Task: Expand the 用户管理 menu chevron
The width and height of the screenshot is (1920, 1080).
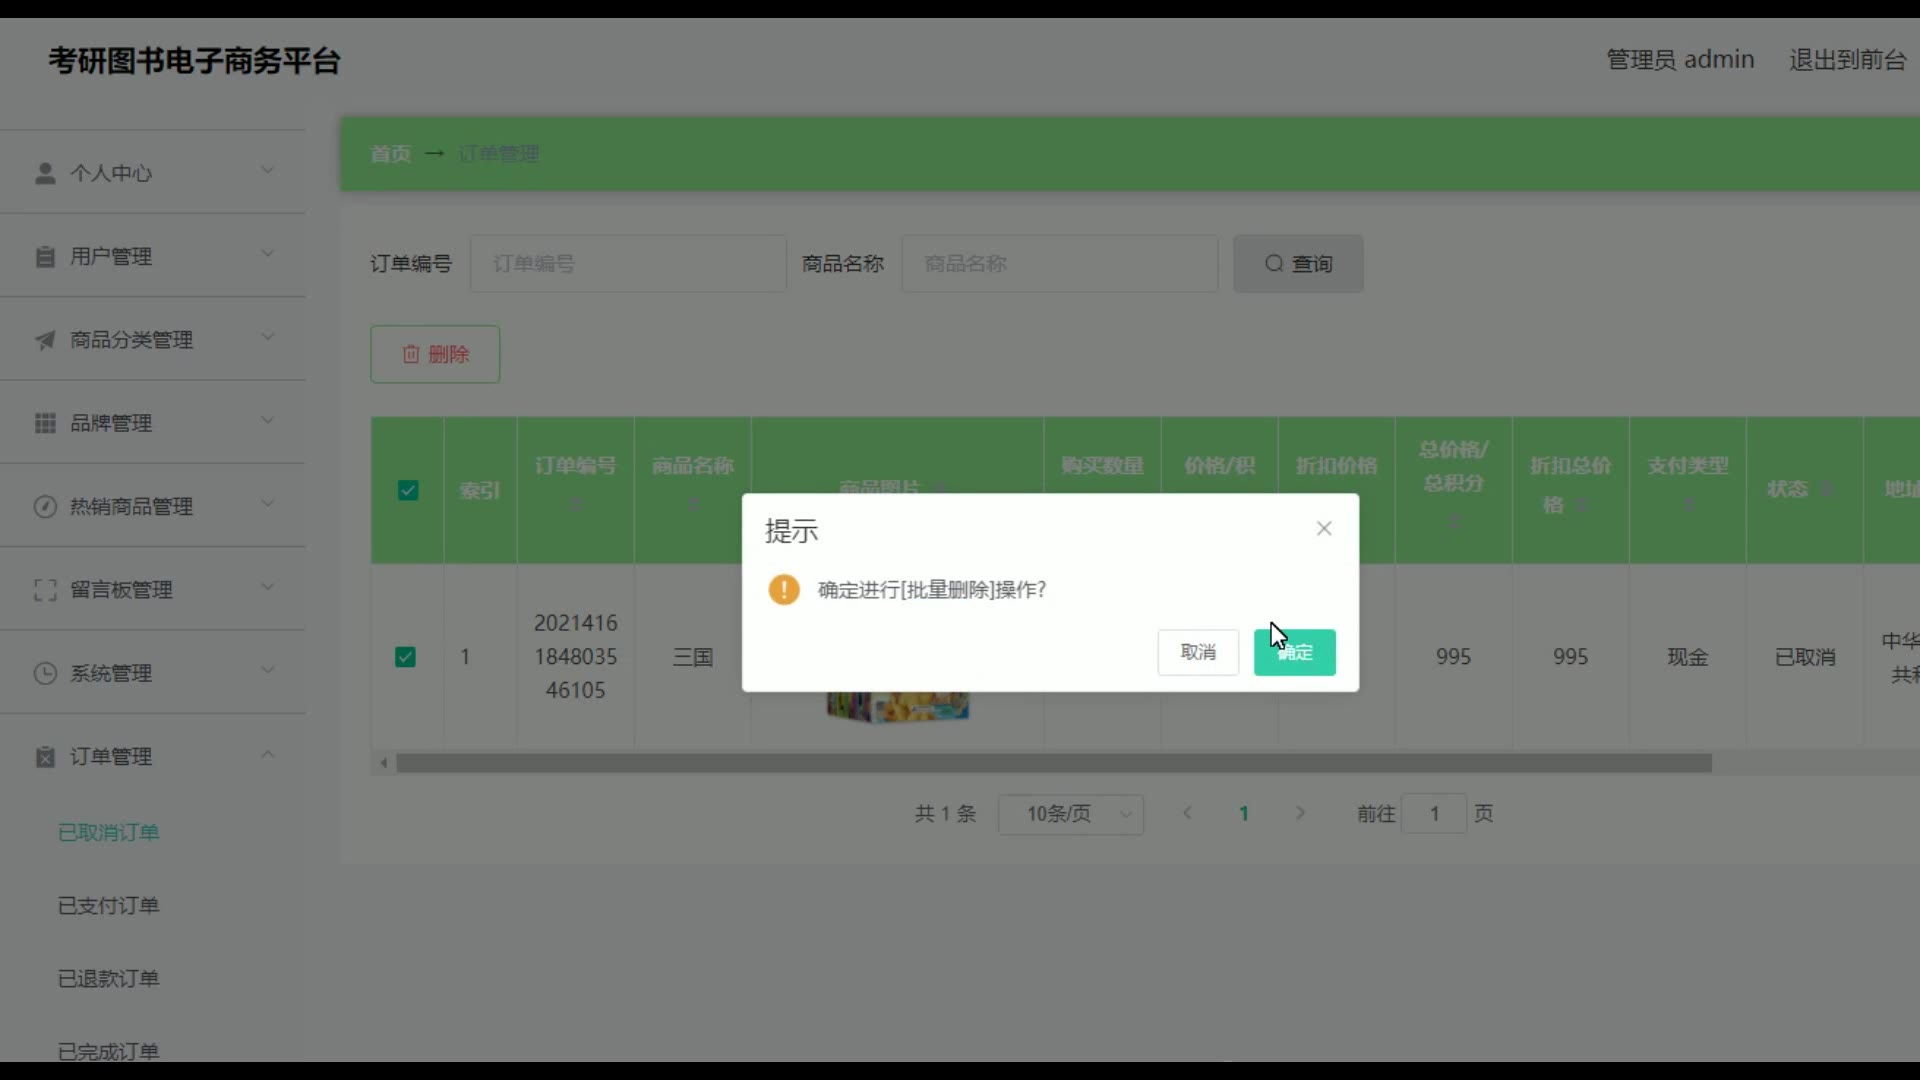Action: pyautogui.click(x=267, y=254)
